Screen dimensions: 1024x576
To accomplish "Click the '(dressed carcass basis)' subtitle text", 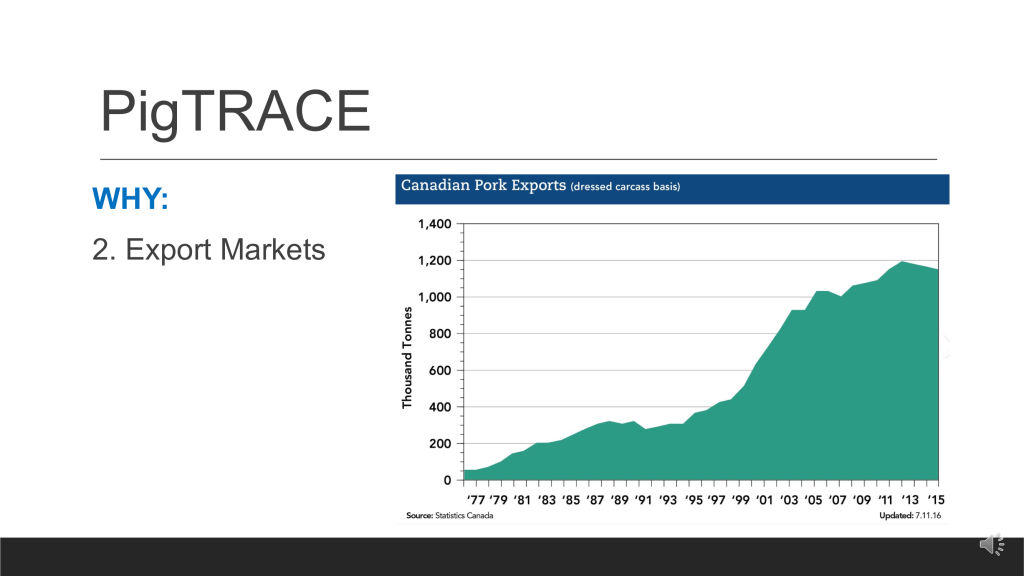I will click(x=626, y=187).
